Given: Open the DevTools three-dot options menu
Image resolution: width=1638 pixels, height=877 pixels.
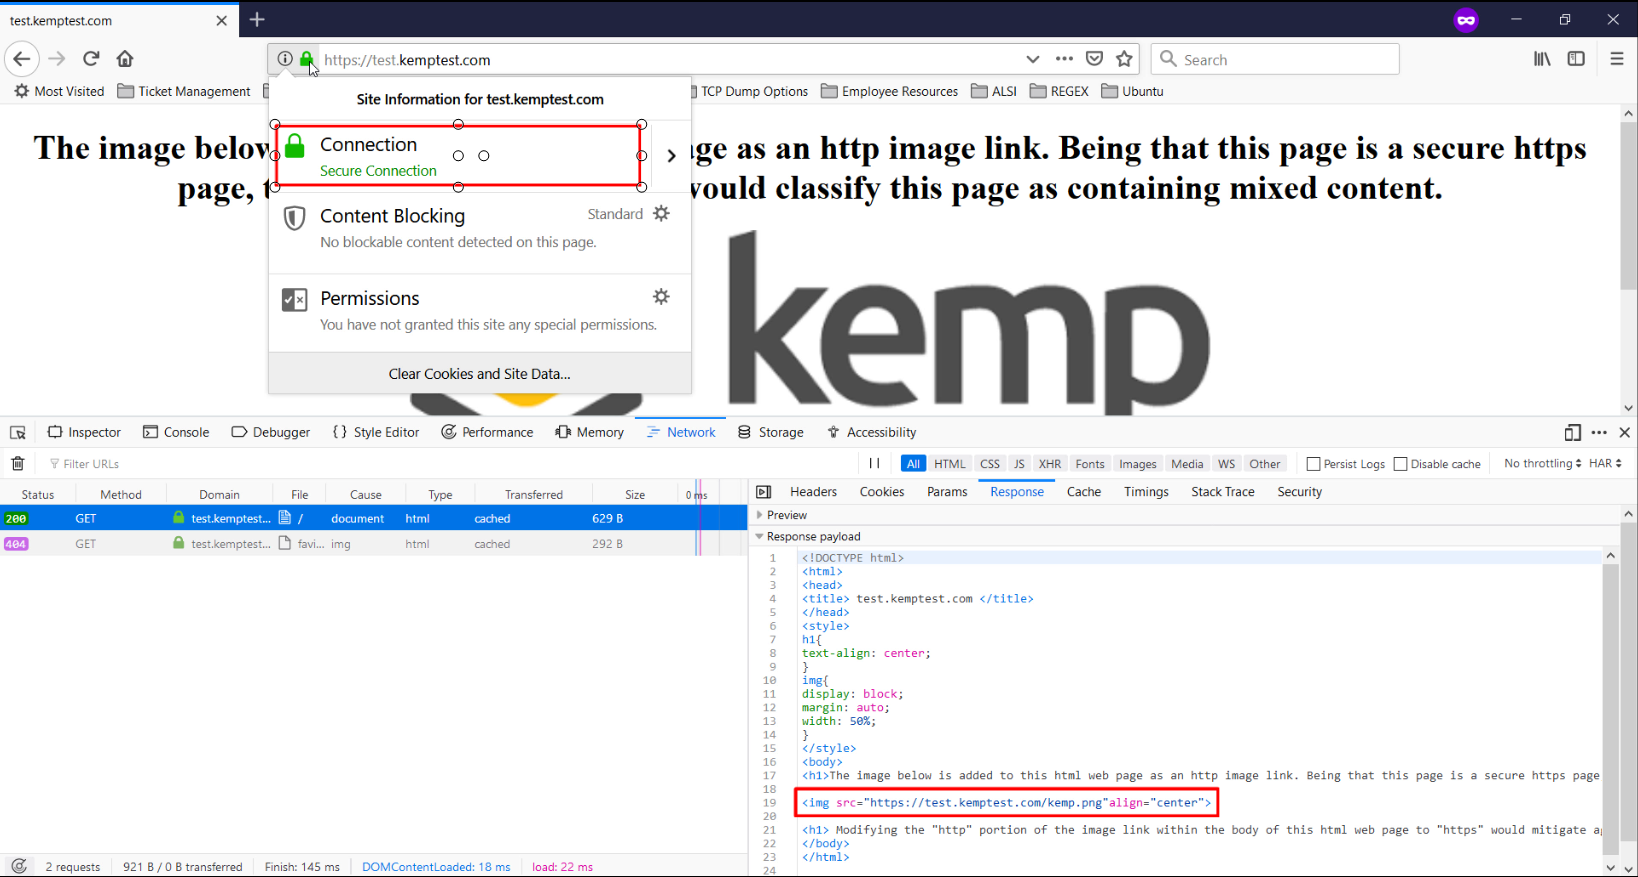Looking at the screenshot, I should coord(1599,432).
